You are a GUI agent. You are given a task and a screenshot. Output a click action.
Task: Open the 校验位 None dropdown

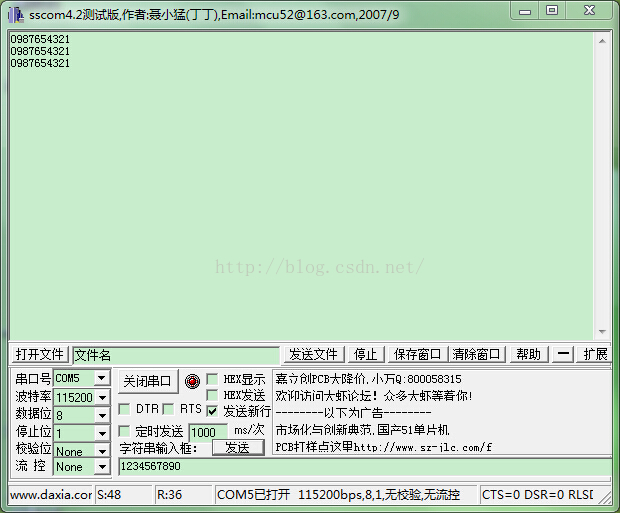102,451
